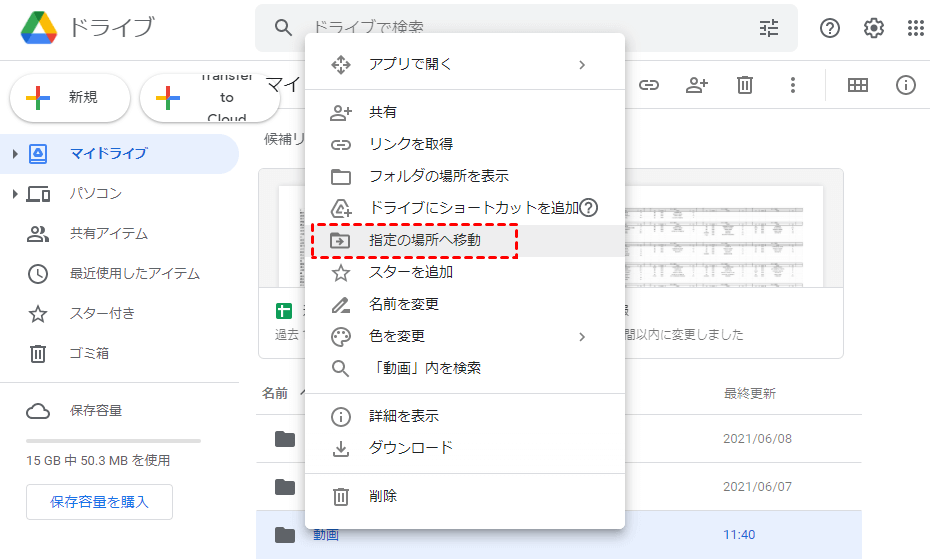Click the storage usage progress bar
This screenshot has height=559, width=930.
pos(113,441)
